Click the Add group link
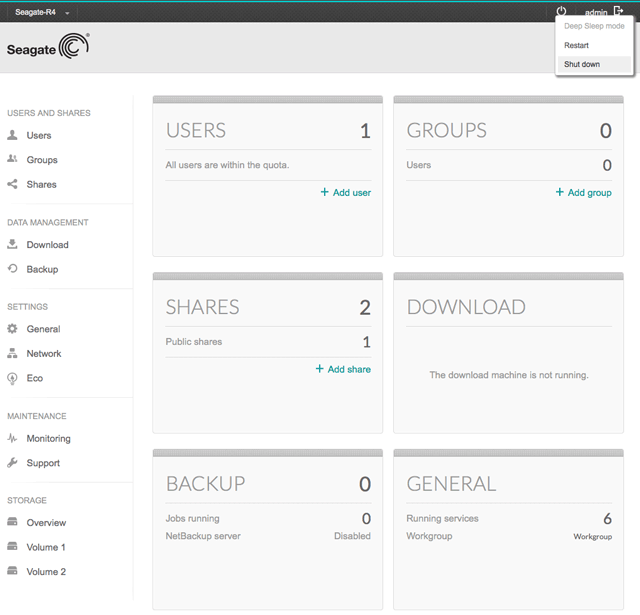This screenshot has width=640, height=615. point(584,192)
